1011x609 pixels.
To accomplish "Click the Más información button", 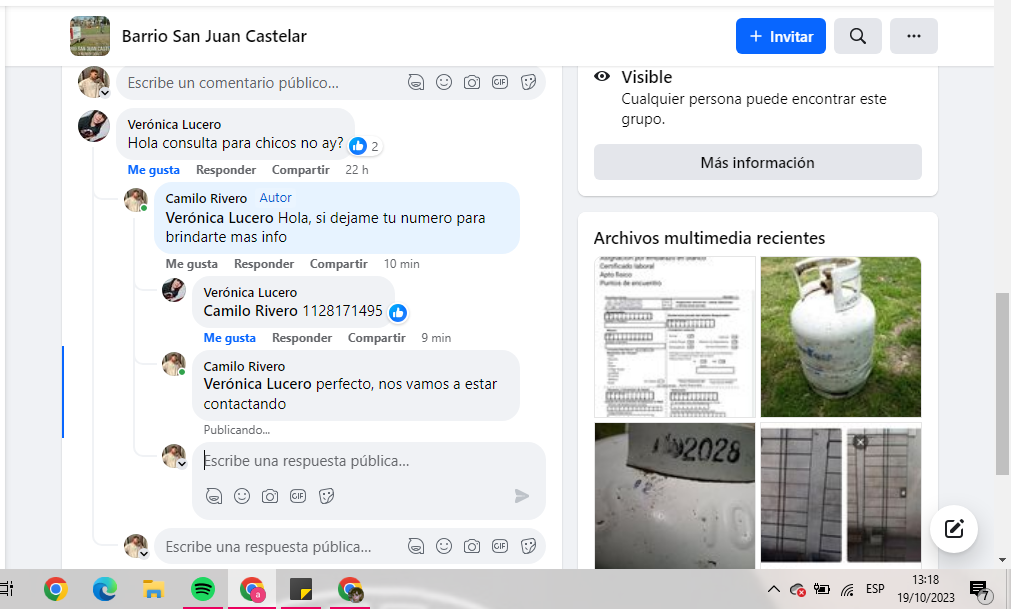I will (758, 162).
